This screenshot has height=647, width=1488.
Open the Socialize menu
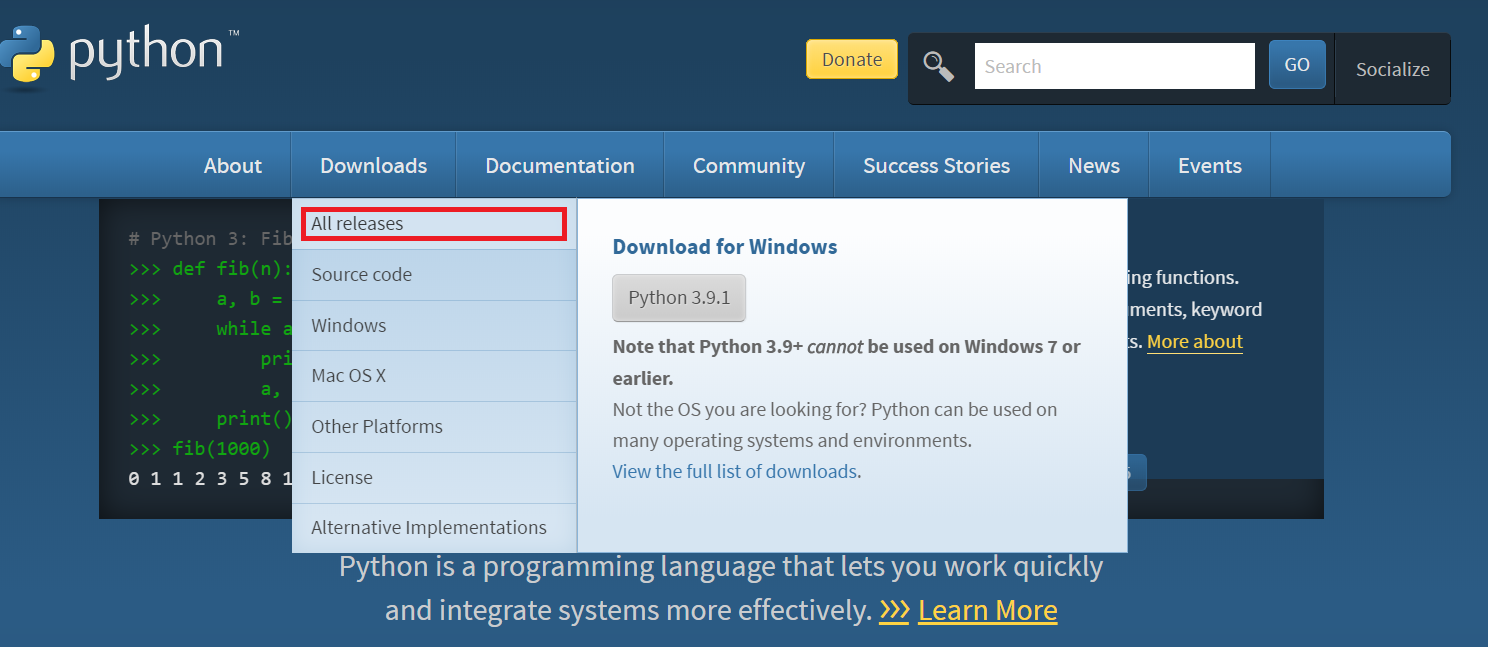coord(1392,69)
